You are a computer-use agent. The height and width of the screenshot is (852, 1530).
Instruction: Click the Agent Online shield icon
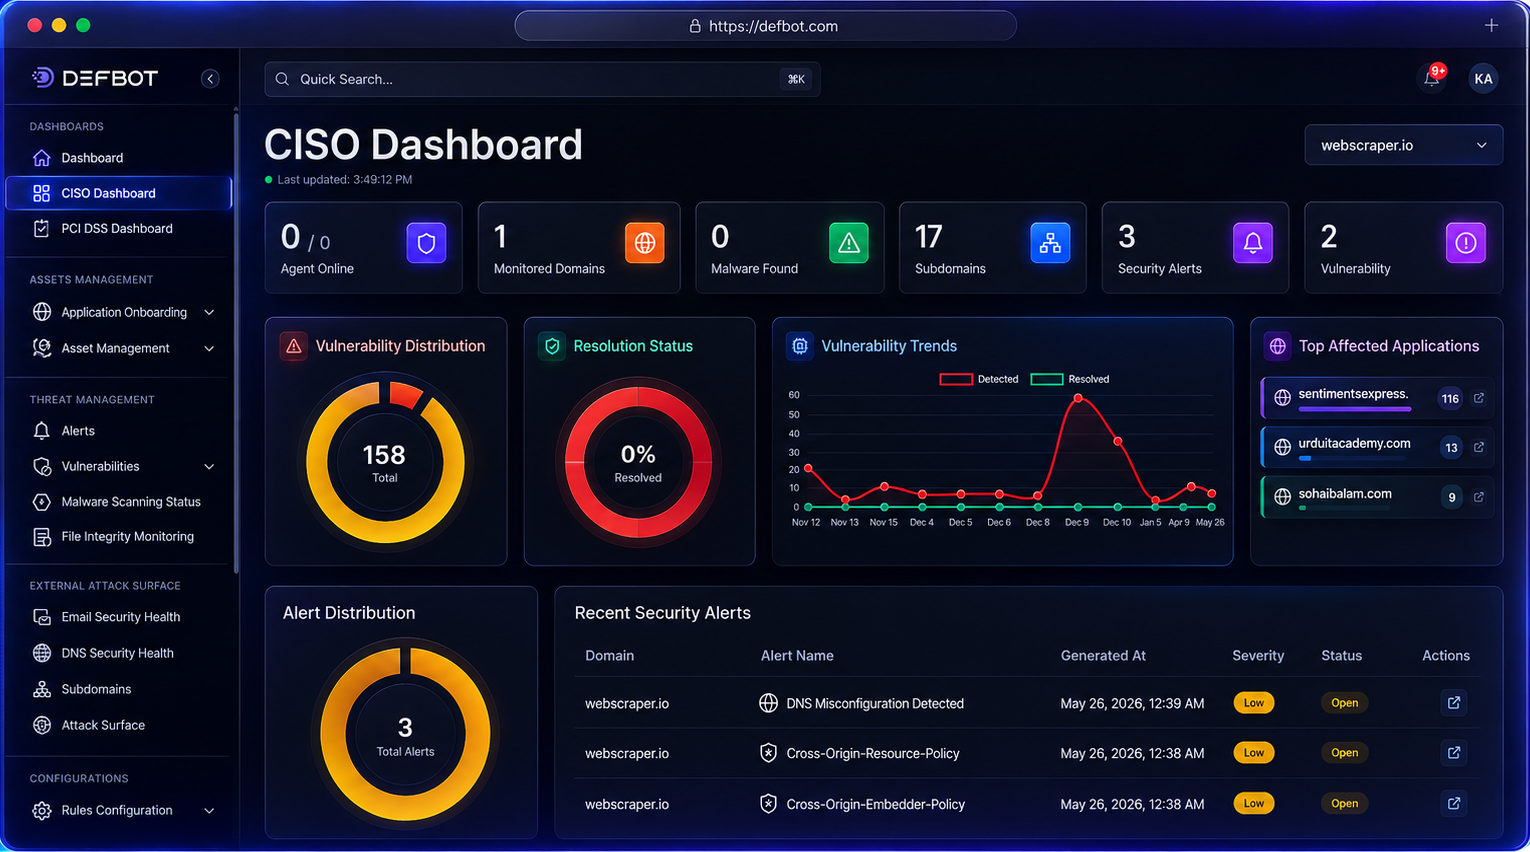[x=426, y=243]
